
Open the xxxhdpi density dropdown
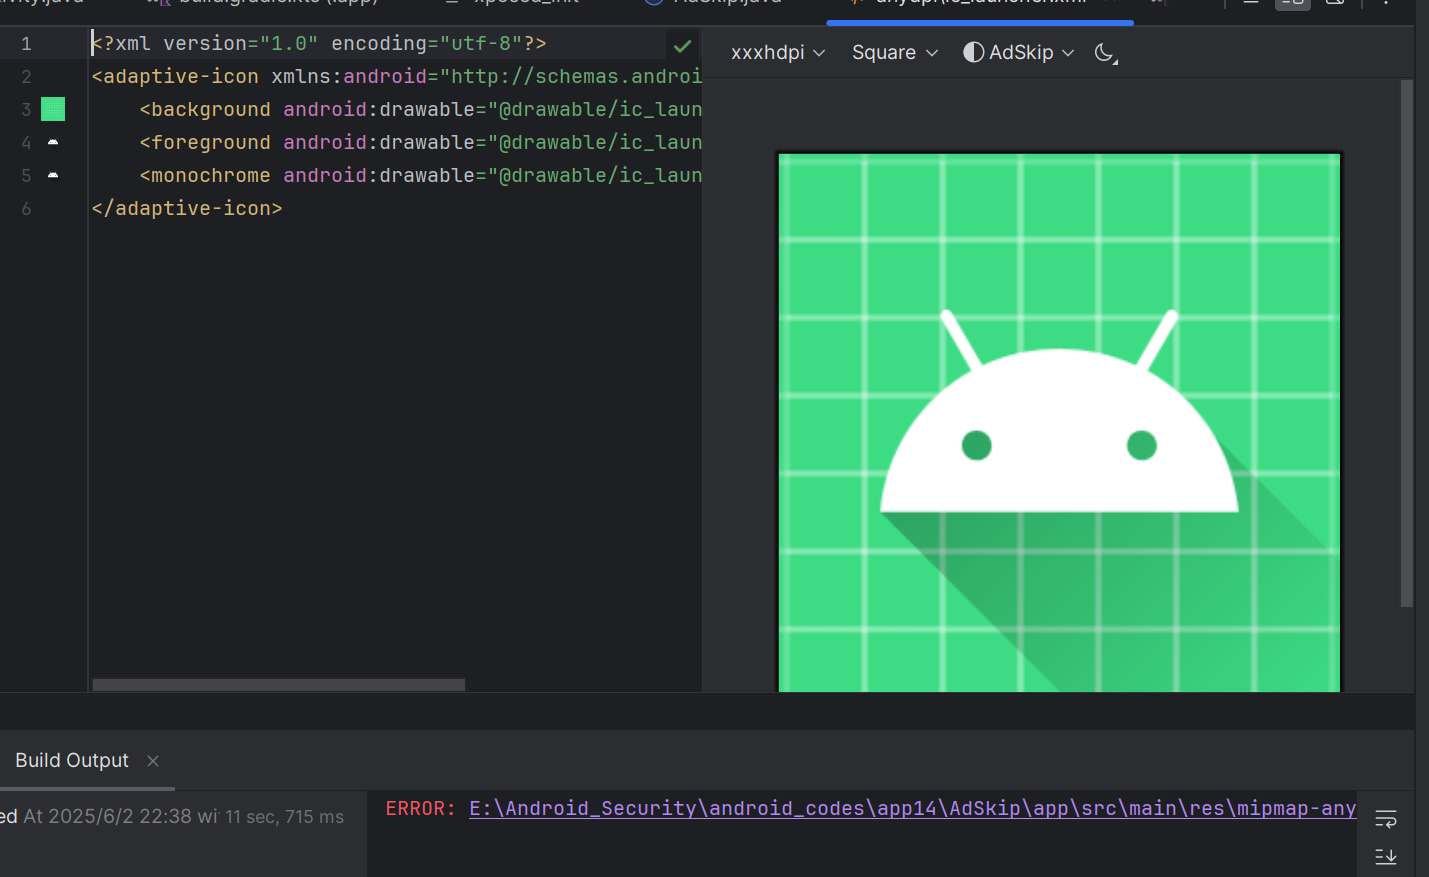pyautogui.click(x=778, y=52)
